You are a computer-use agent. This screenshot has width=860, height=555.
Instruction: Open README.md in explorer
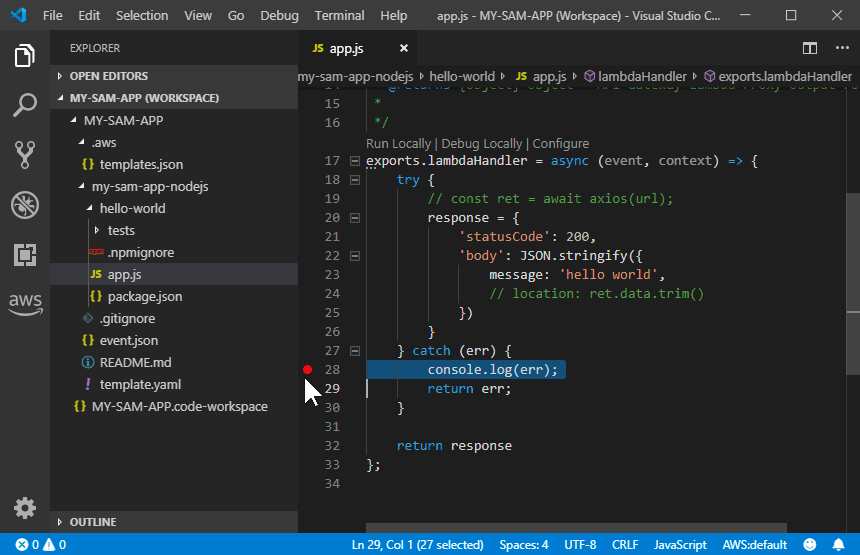[174, 363]
